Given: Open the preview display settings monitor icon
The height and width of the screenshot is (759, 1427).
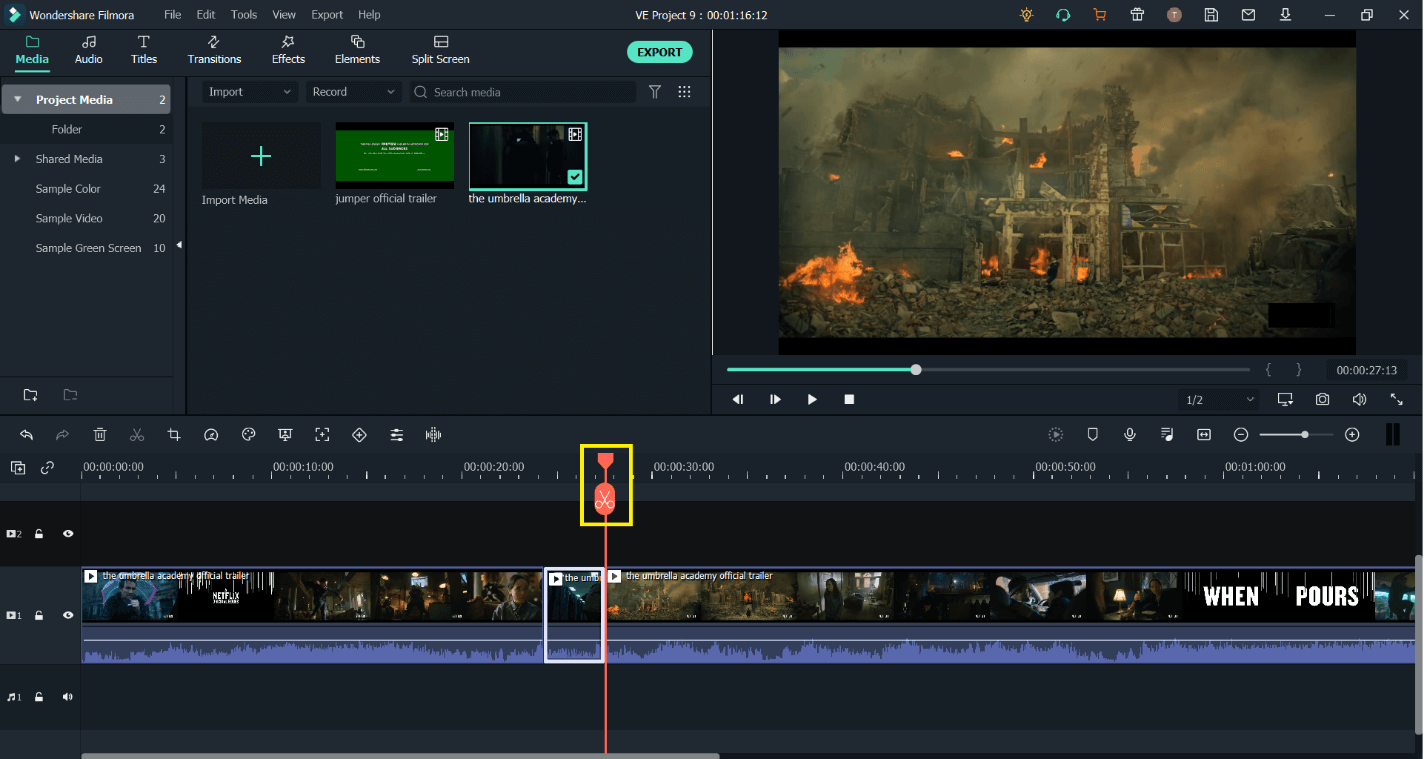Looking at the screenshot, I should pos(1285,399).
